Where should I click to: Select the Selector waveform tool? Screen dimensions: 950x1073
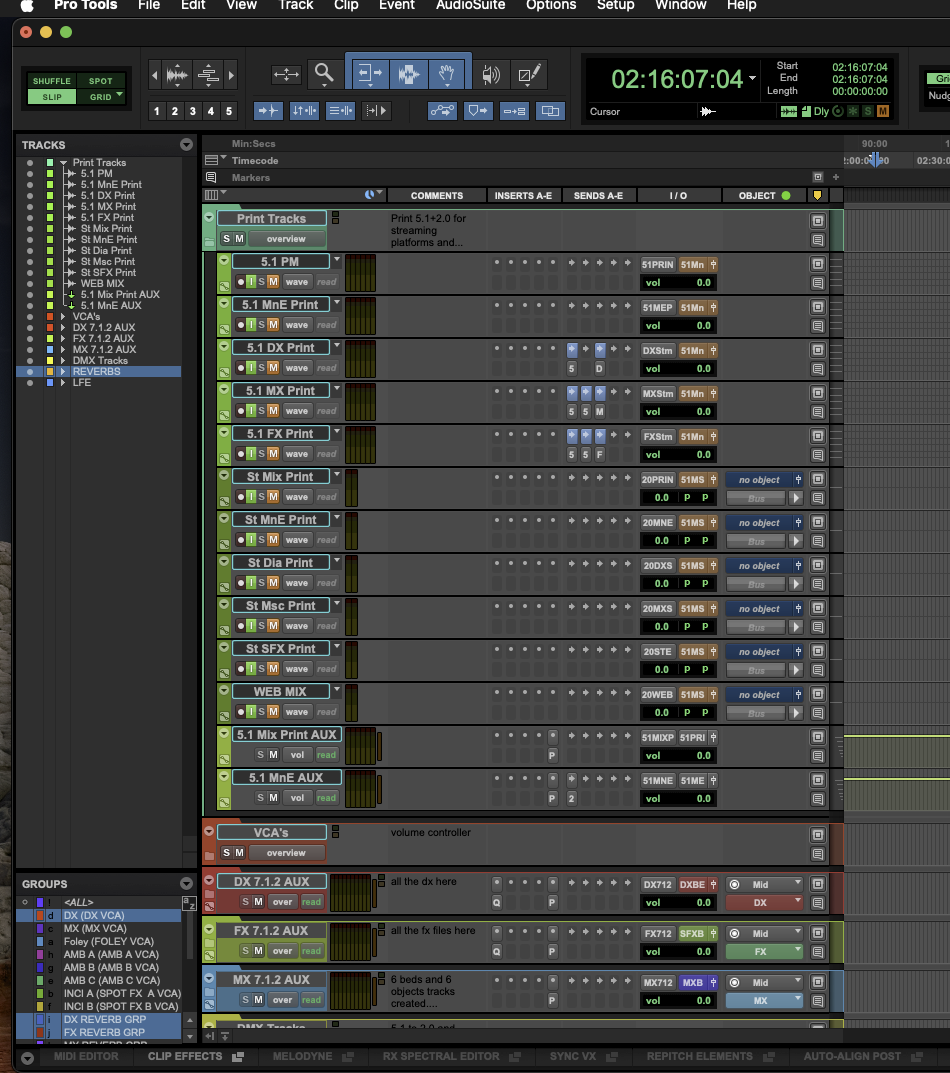tap(409, 74)
